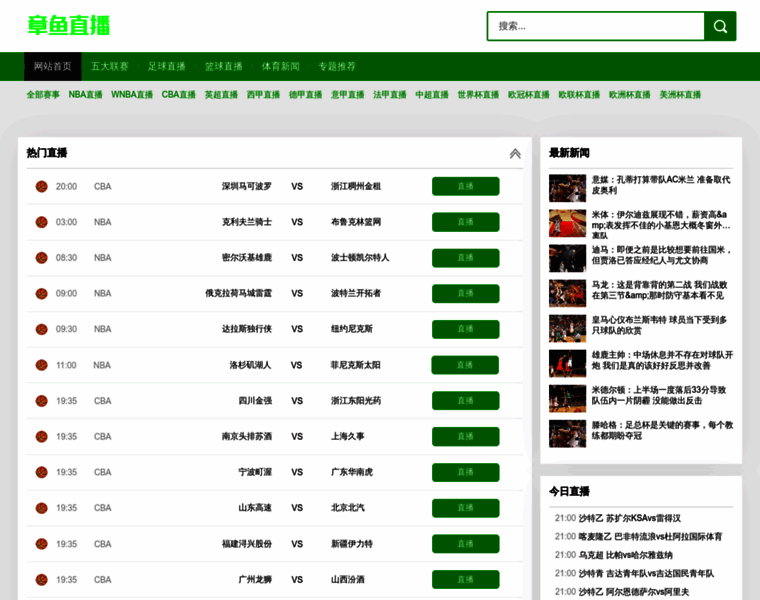Click 直播 button for 俄克拉荷马城雷霆 match
Screen dimensions: 760x600
(465, 293)
